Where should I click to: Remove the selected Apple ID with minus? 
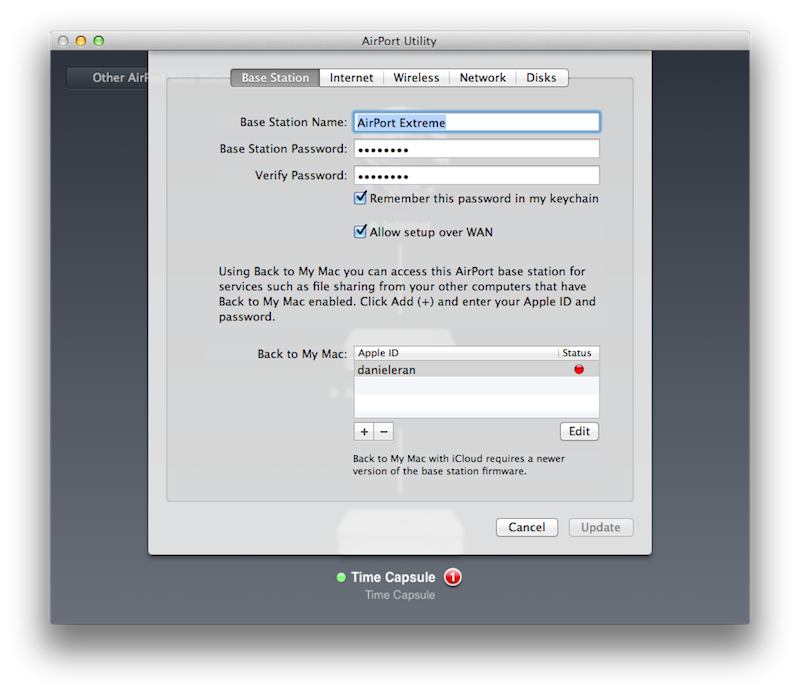coord(384,432)
